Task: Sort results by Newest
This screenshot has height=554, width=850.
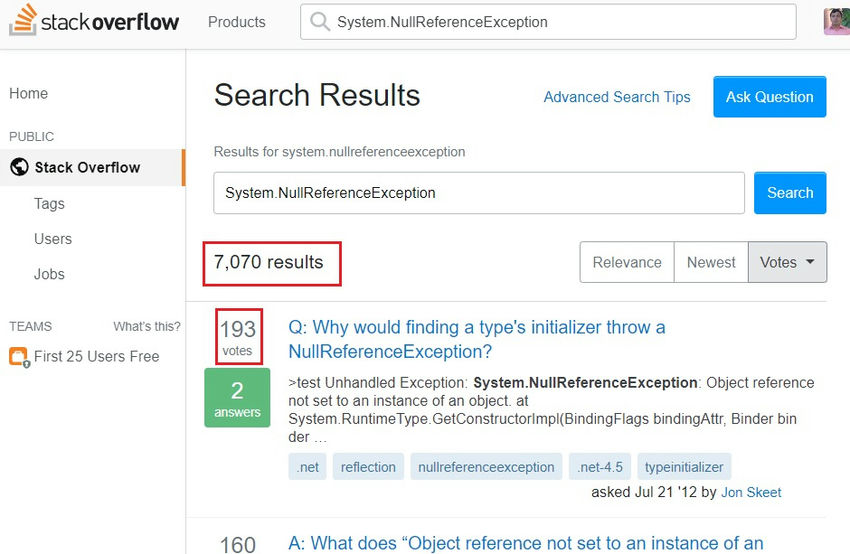Action: [x=711, y=262]
